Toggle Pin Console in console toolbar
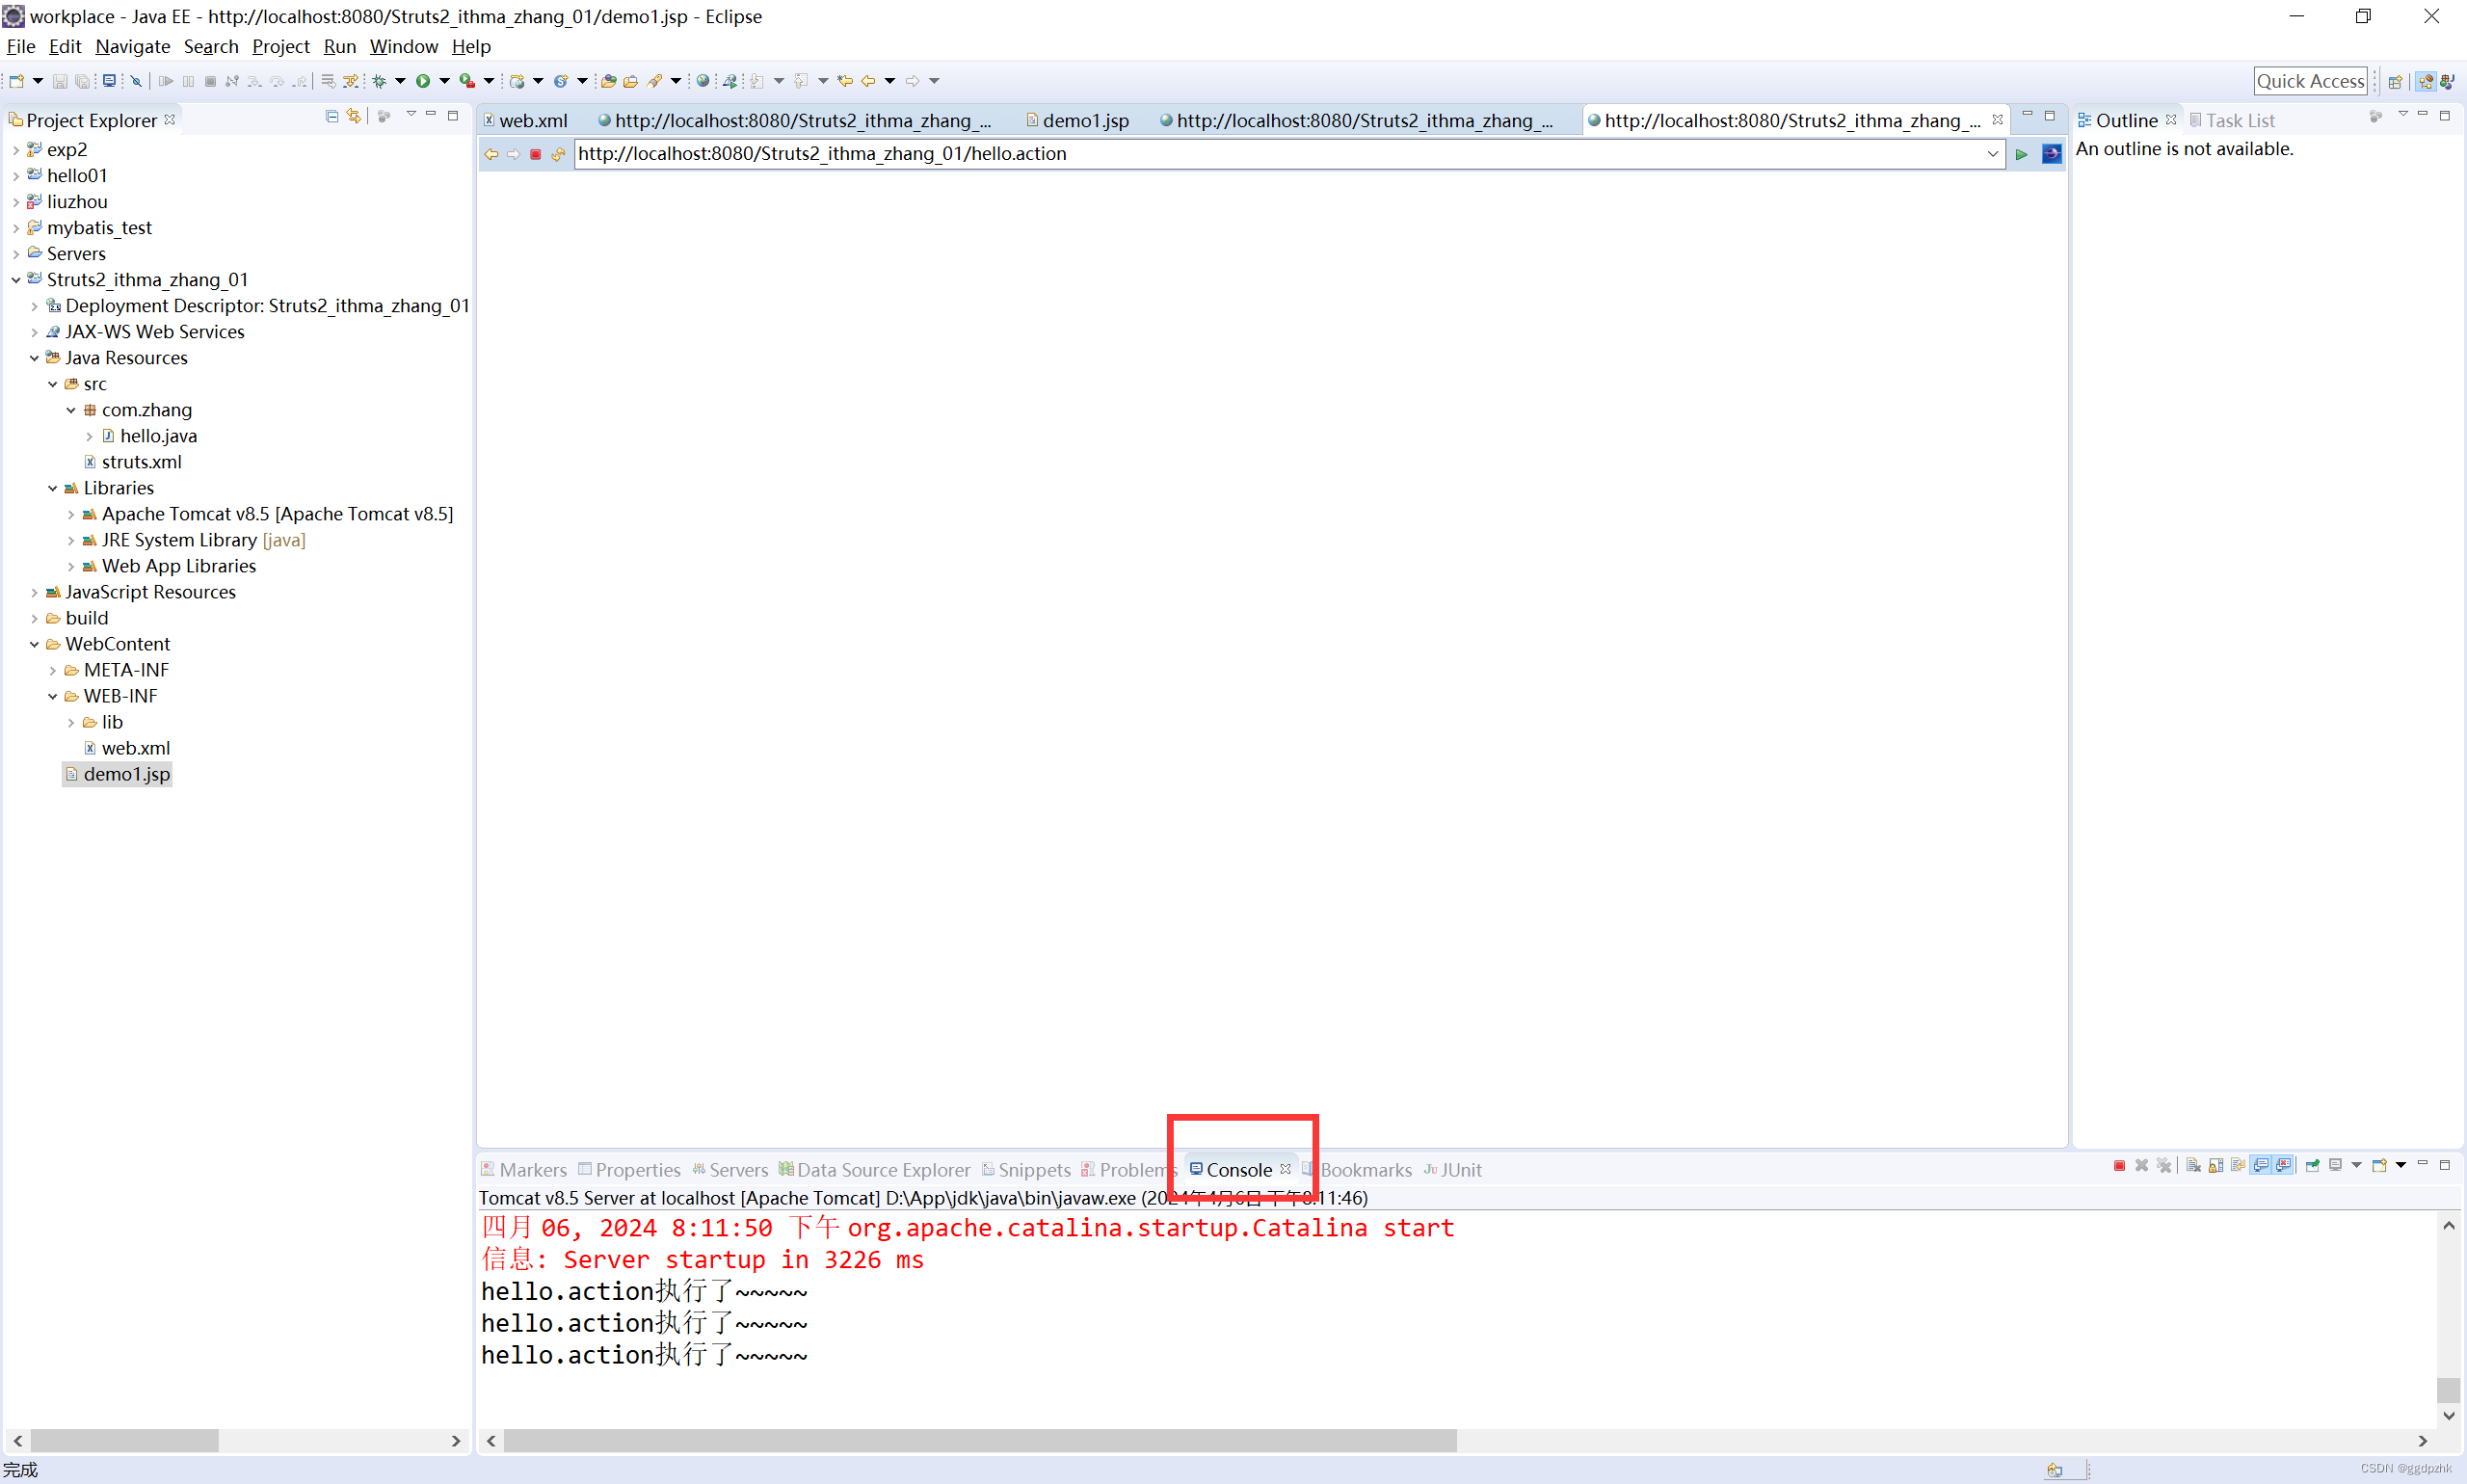 (x=2312, y=1165)
